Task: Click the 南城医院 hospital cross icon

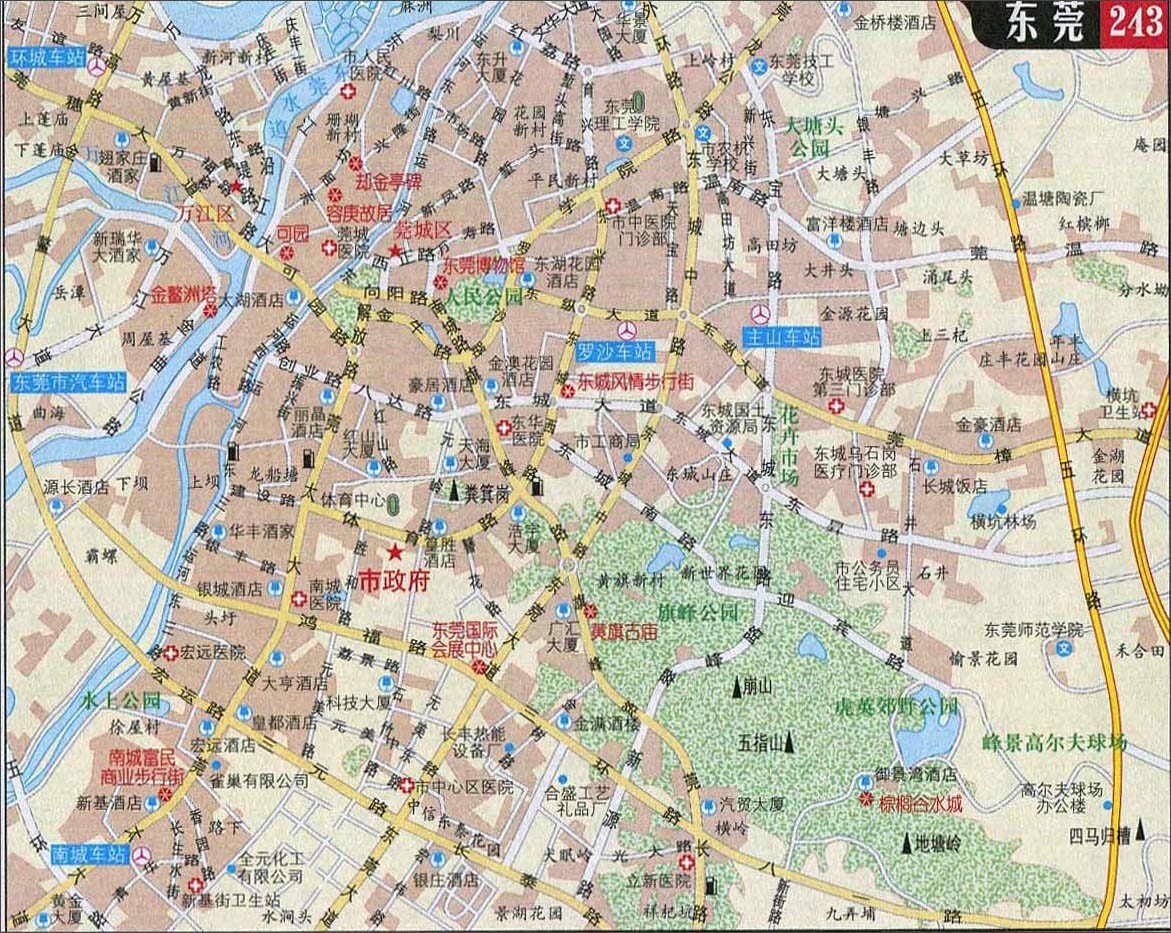Action: point(298,600)
